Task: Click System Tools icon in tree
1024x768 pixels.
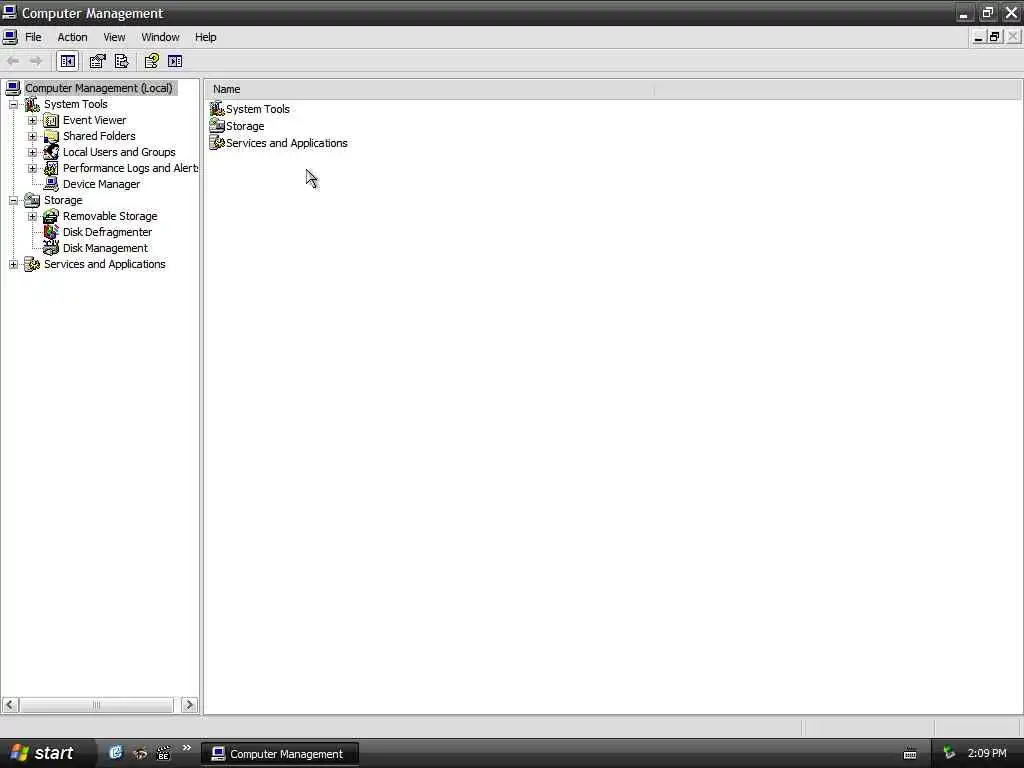Action: point(32,104)
